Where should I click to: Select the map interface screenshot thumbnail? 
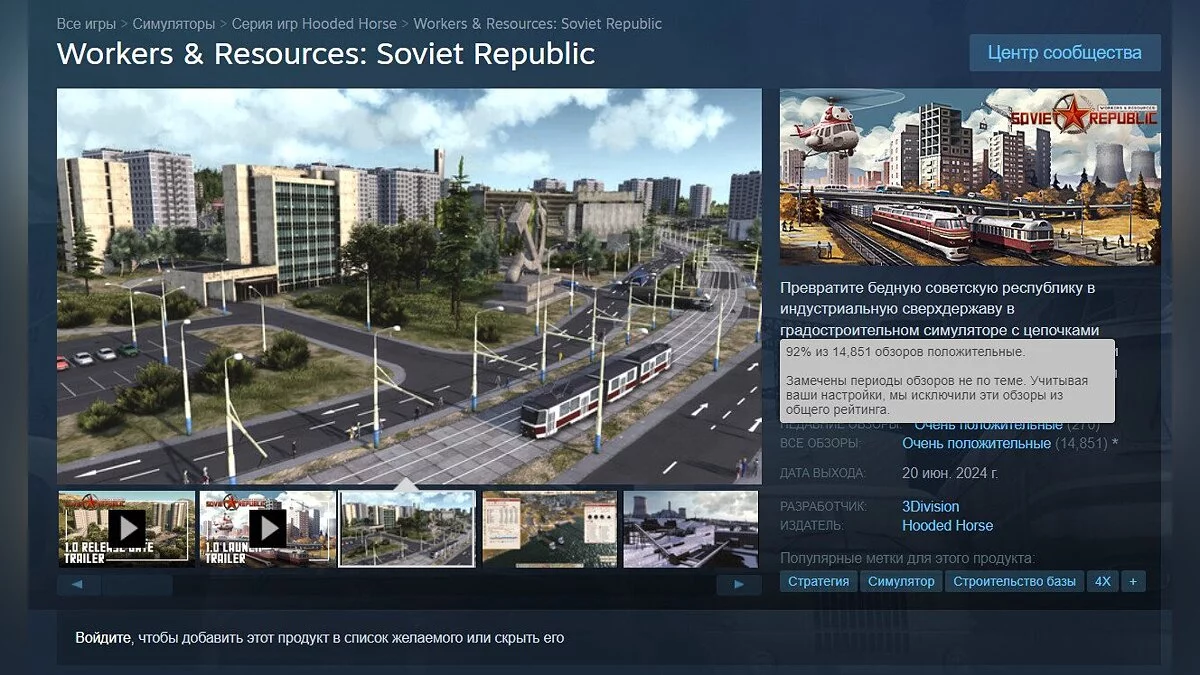[548, 528]
